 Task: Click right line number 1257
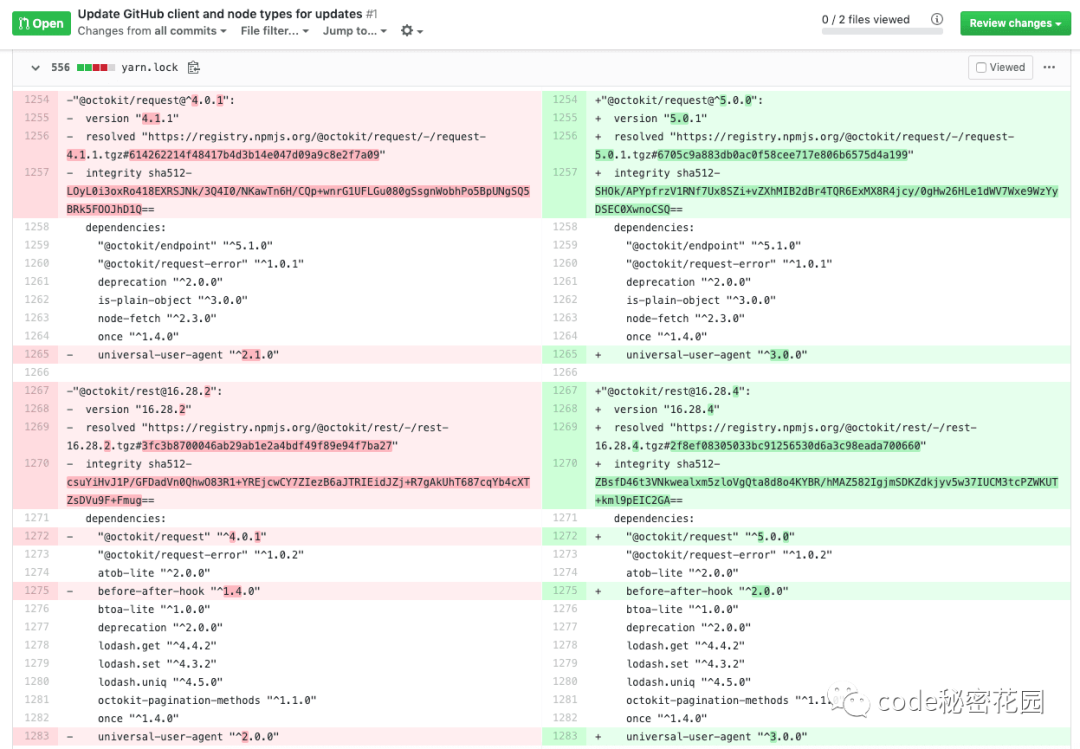[565, 172]
